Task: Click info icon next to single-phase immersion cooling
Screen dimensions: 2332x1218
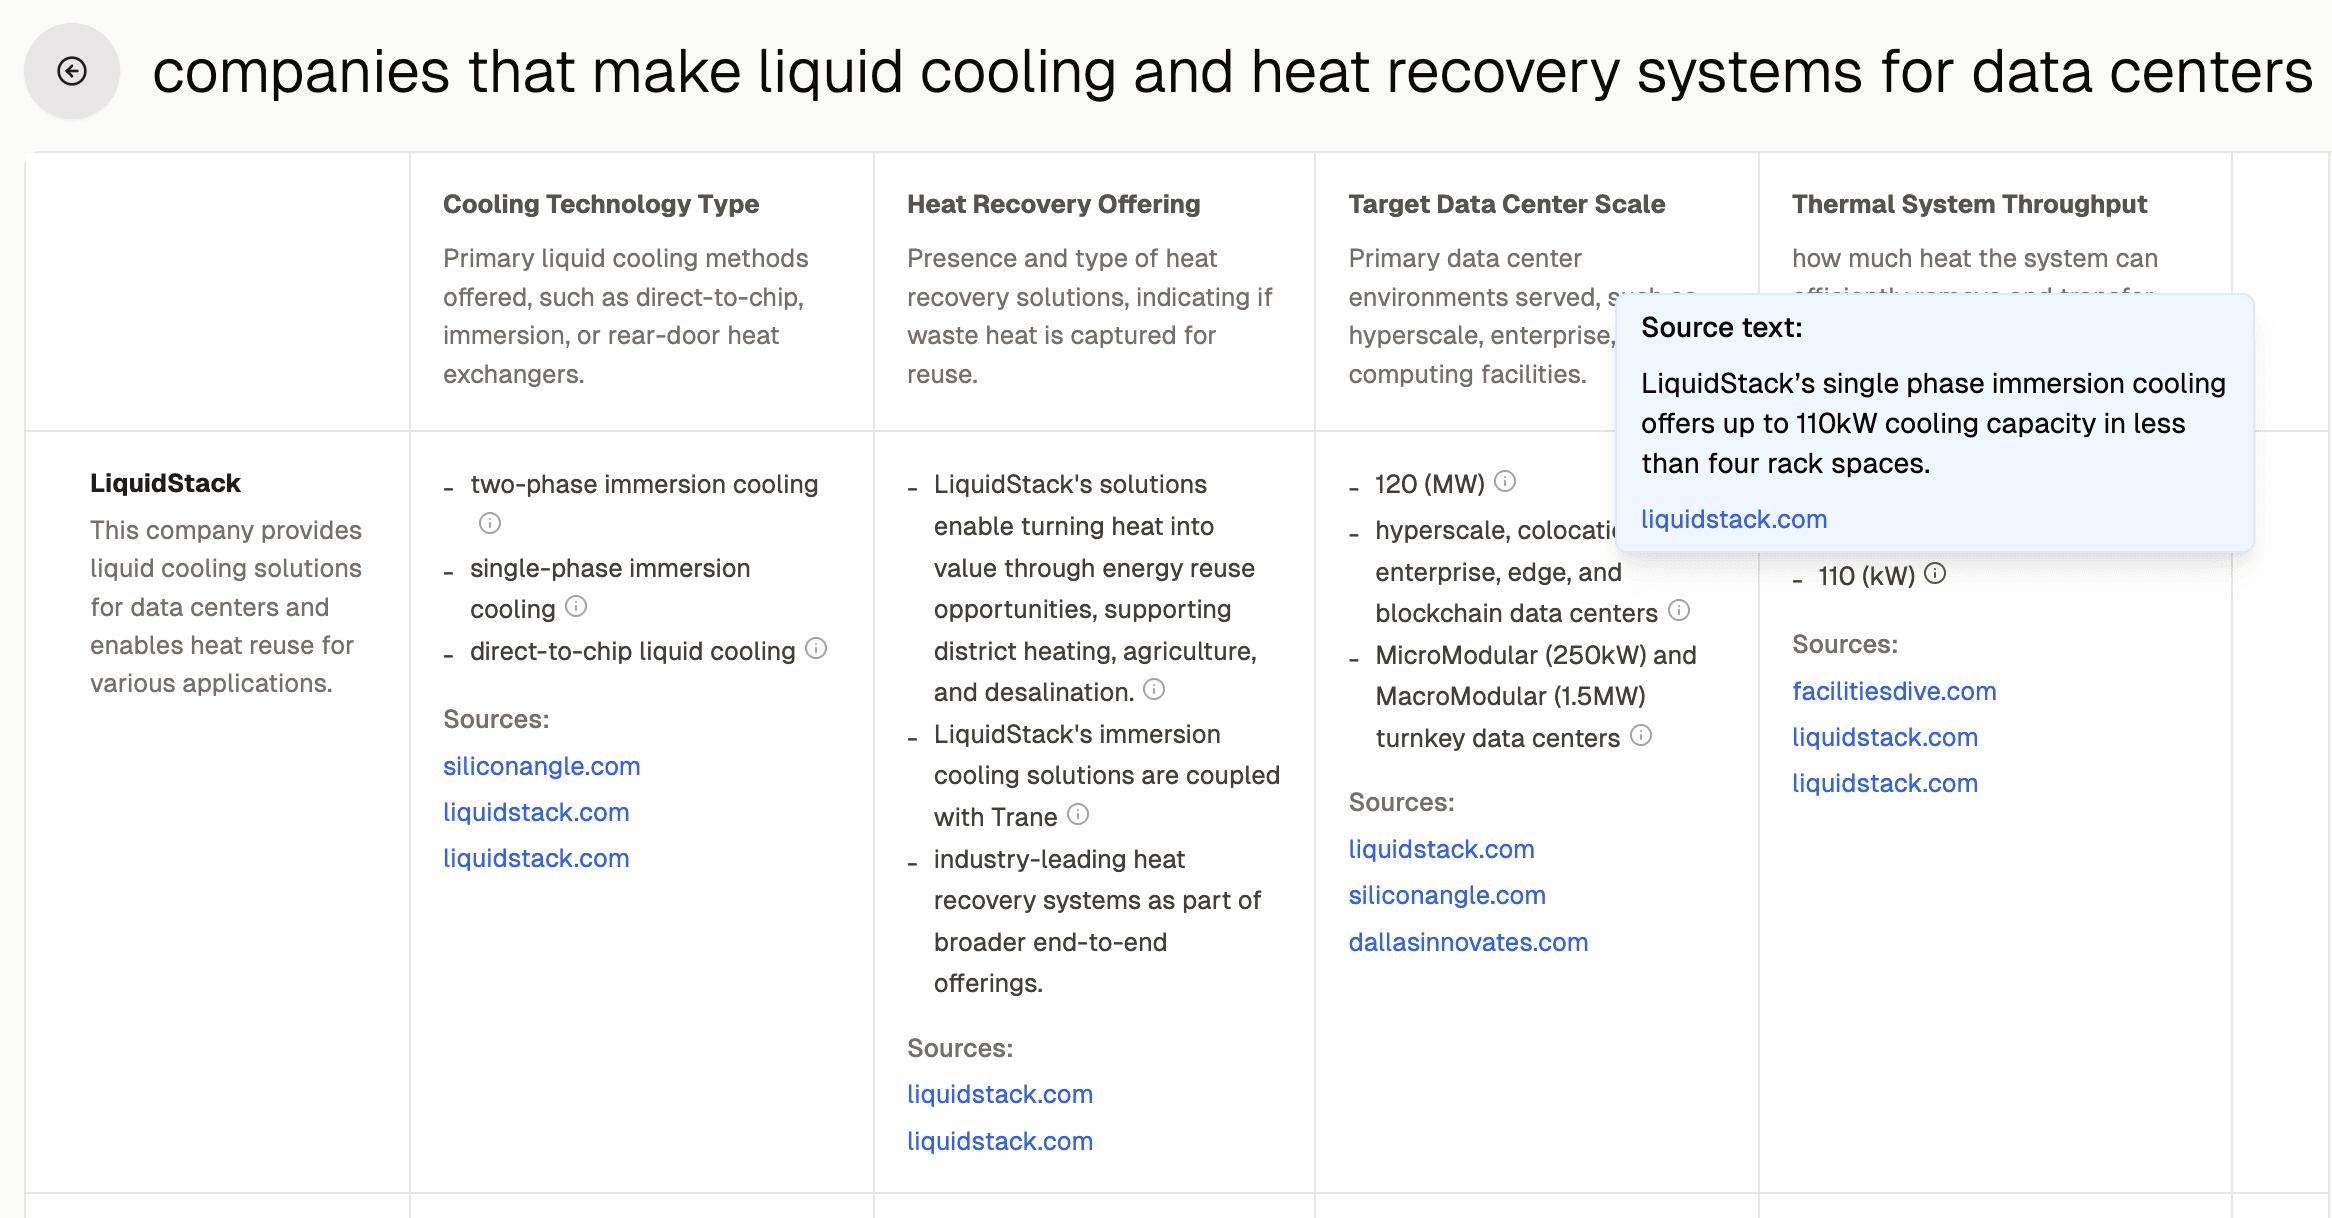Action: [x=576, y=606]
